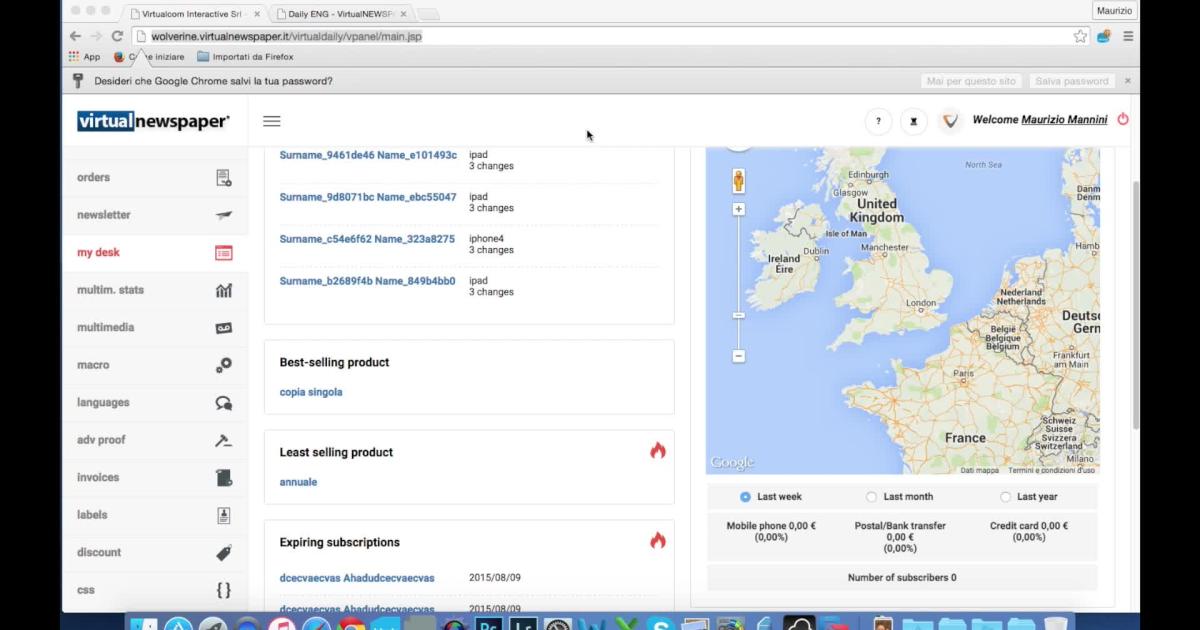Open the discount tag icon
This screenshot has height=630, width=1200.
[223, 553]
